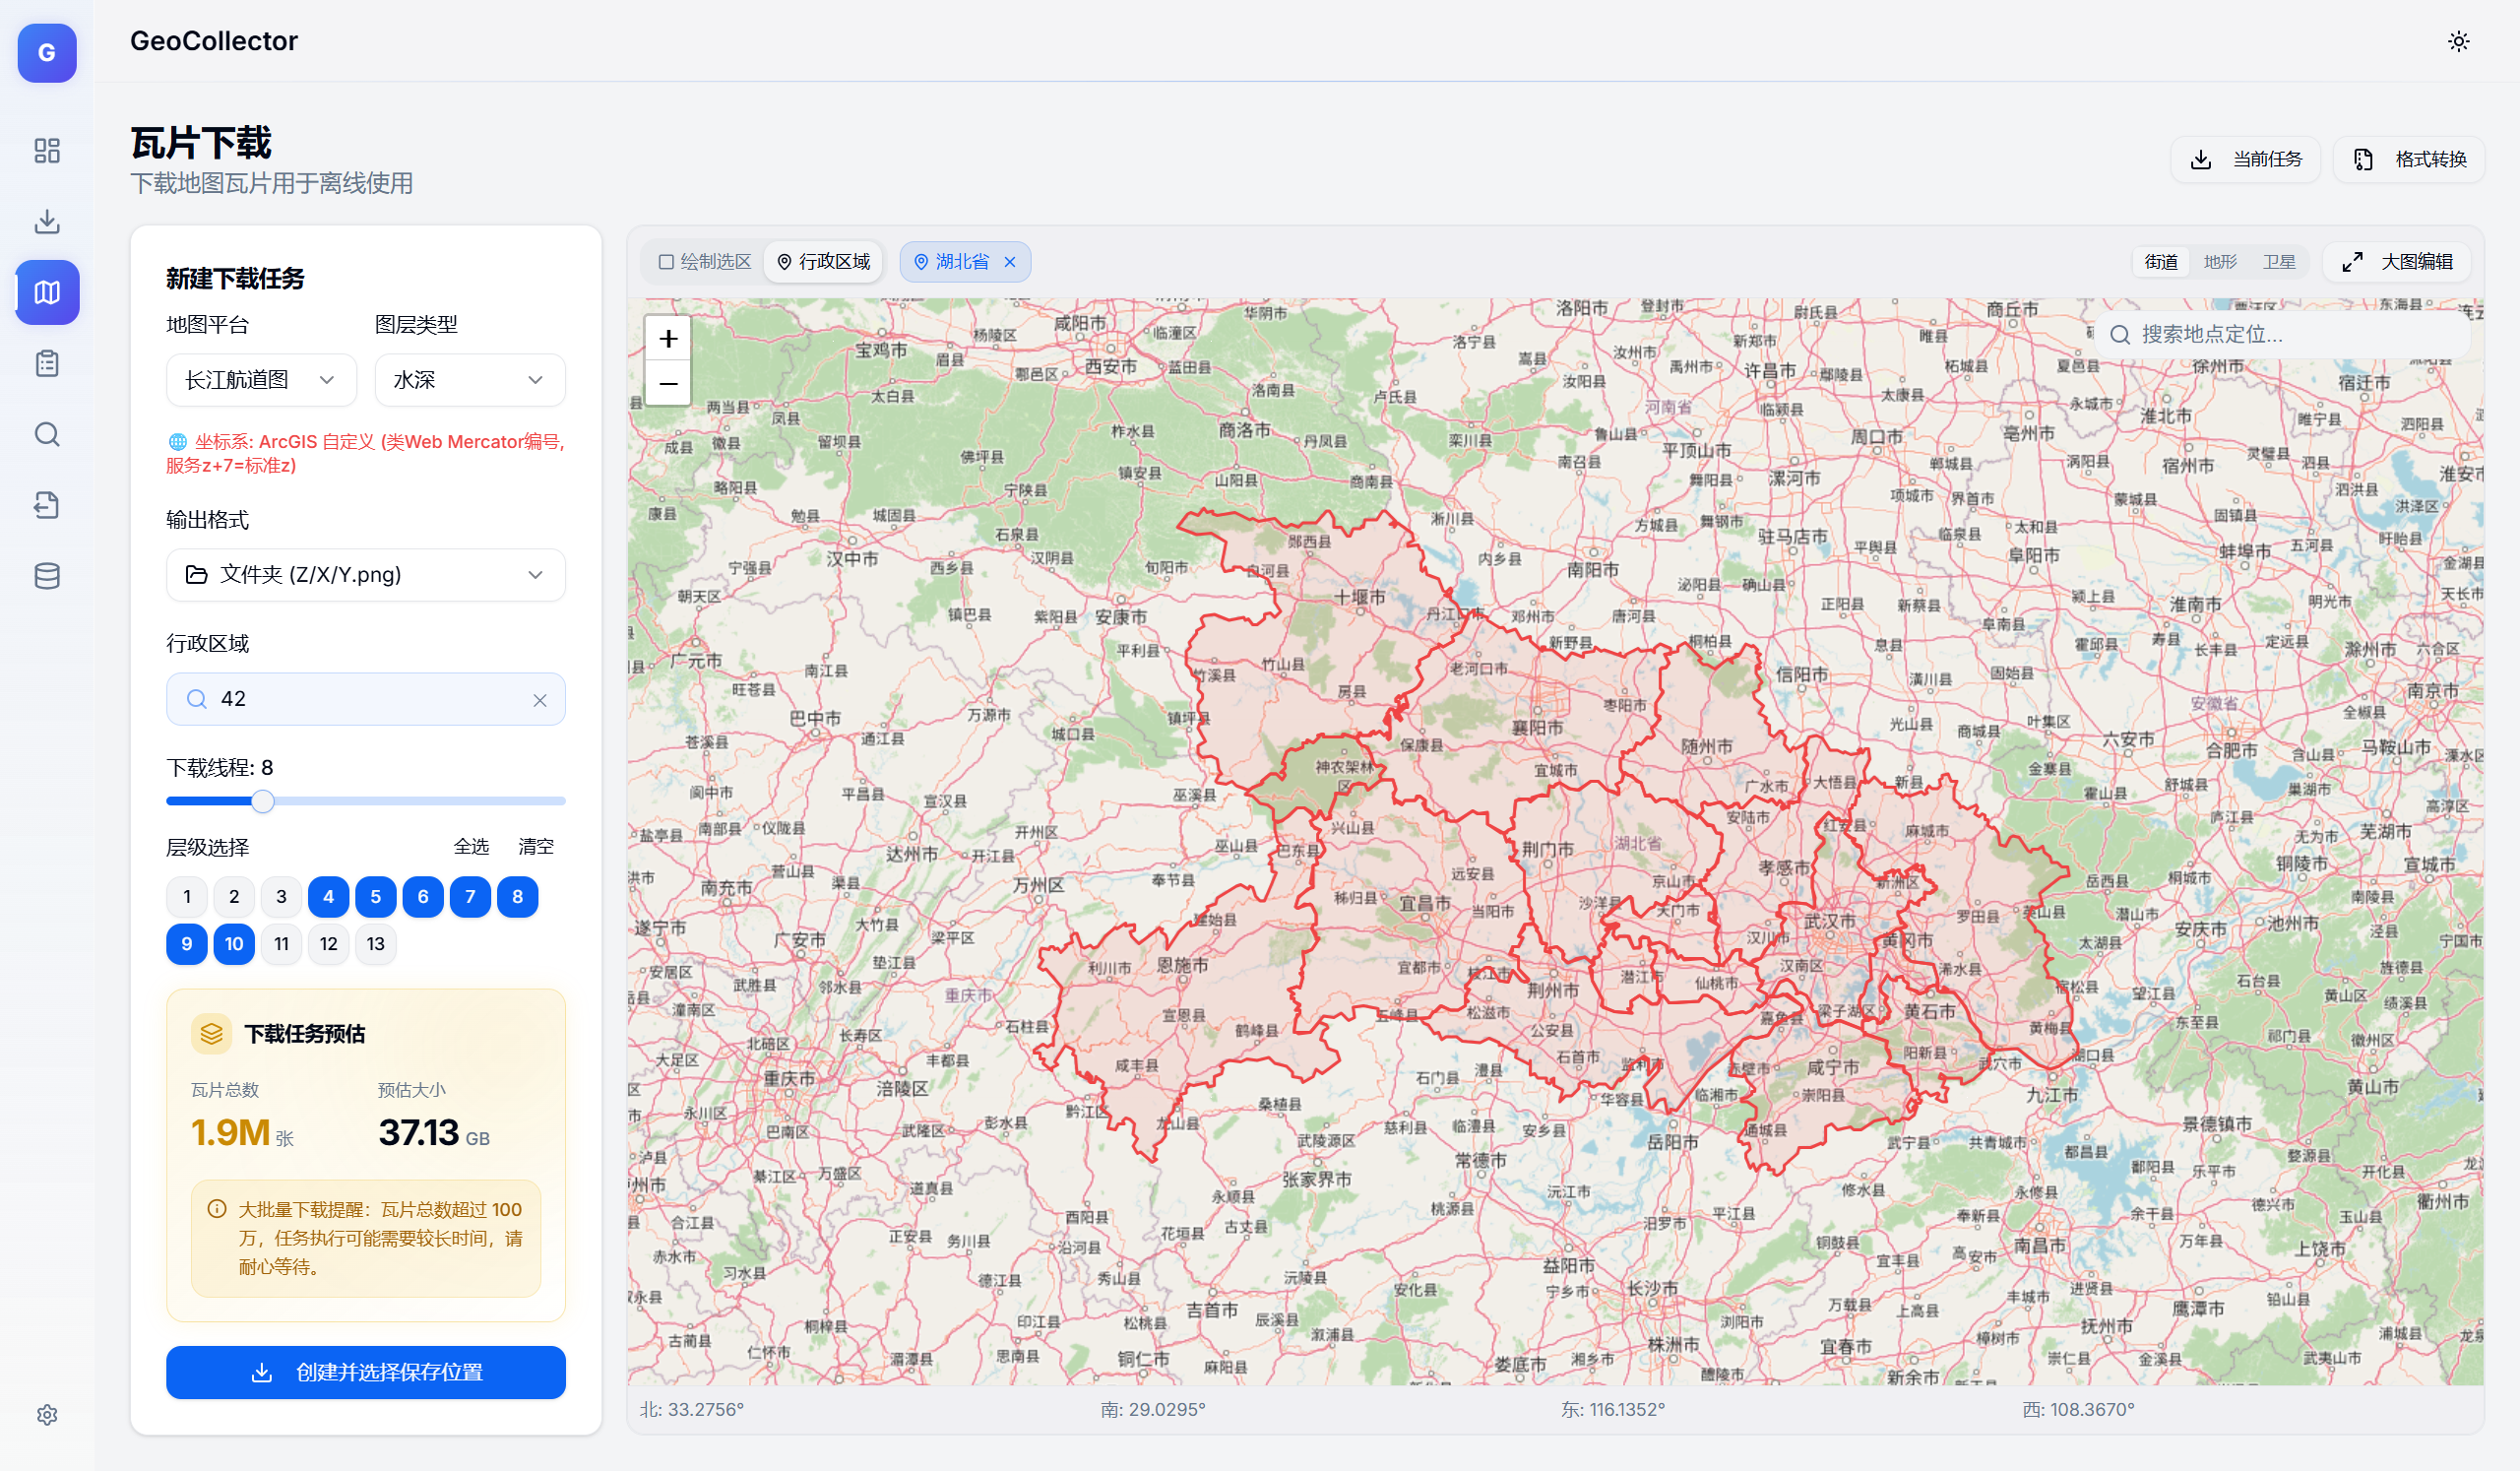Click the export file icon in sidebar
Image resolution: width=2520 pixels, height=1471 pixels.
click(46, 505)
